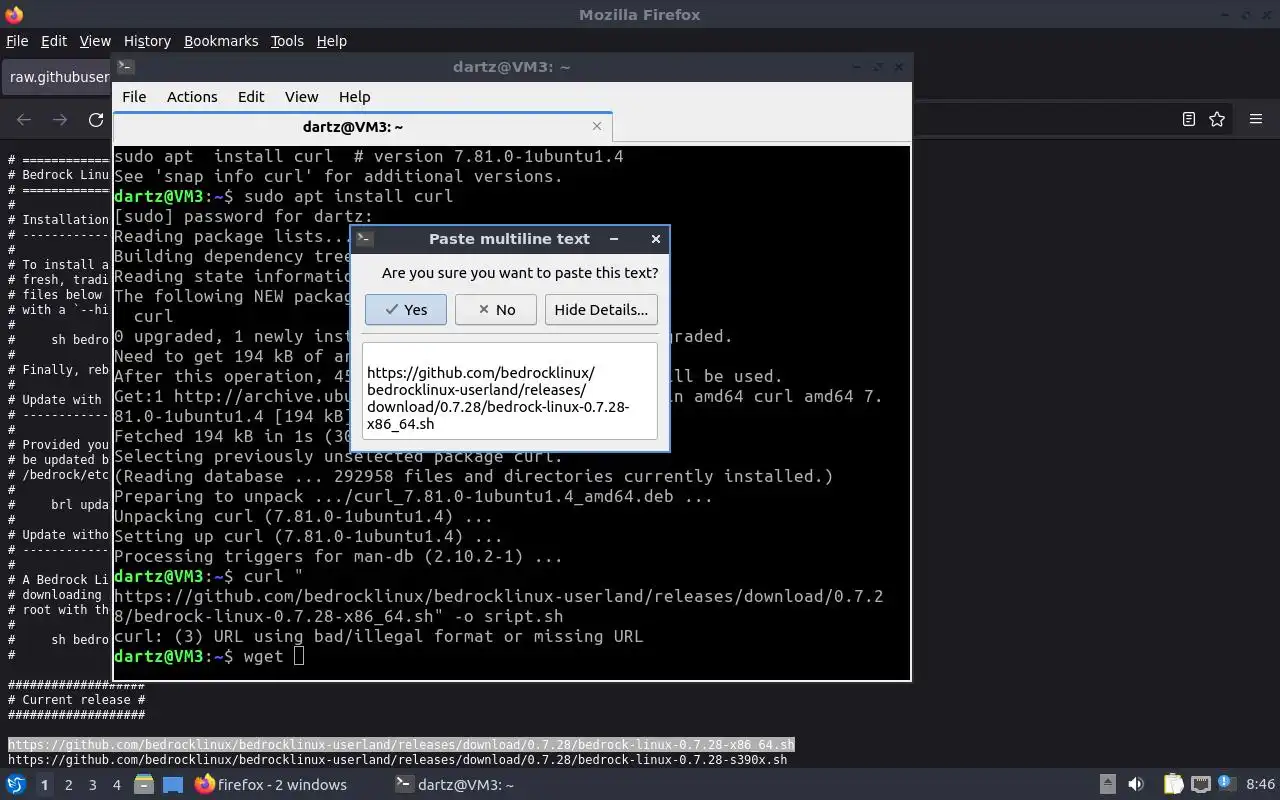Decline the paste with No button

tap(495, 310)
